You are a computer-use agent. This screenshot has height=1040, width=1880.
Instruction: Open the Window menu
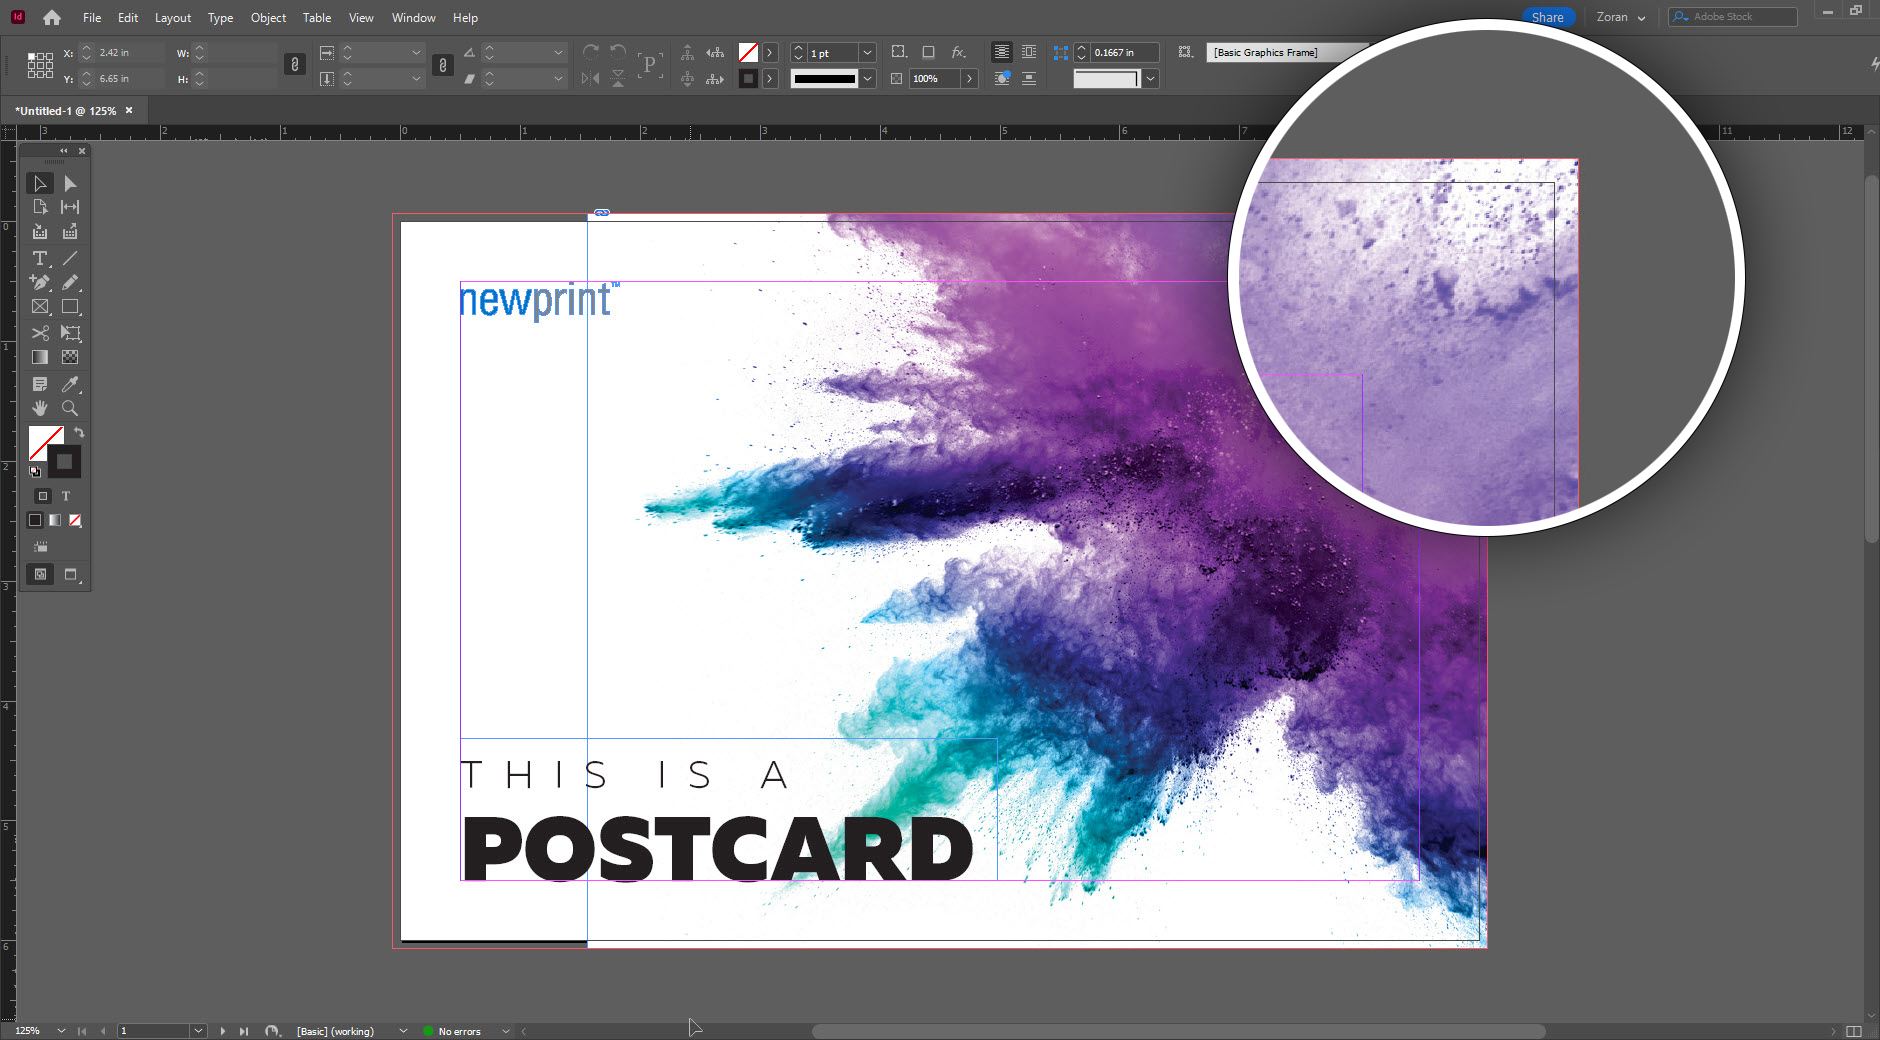(413, 18)
